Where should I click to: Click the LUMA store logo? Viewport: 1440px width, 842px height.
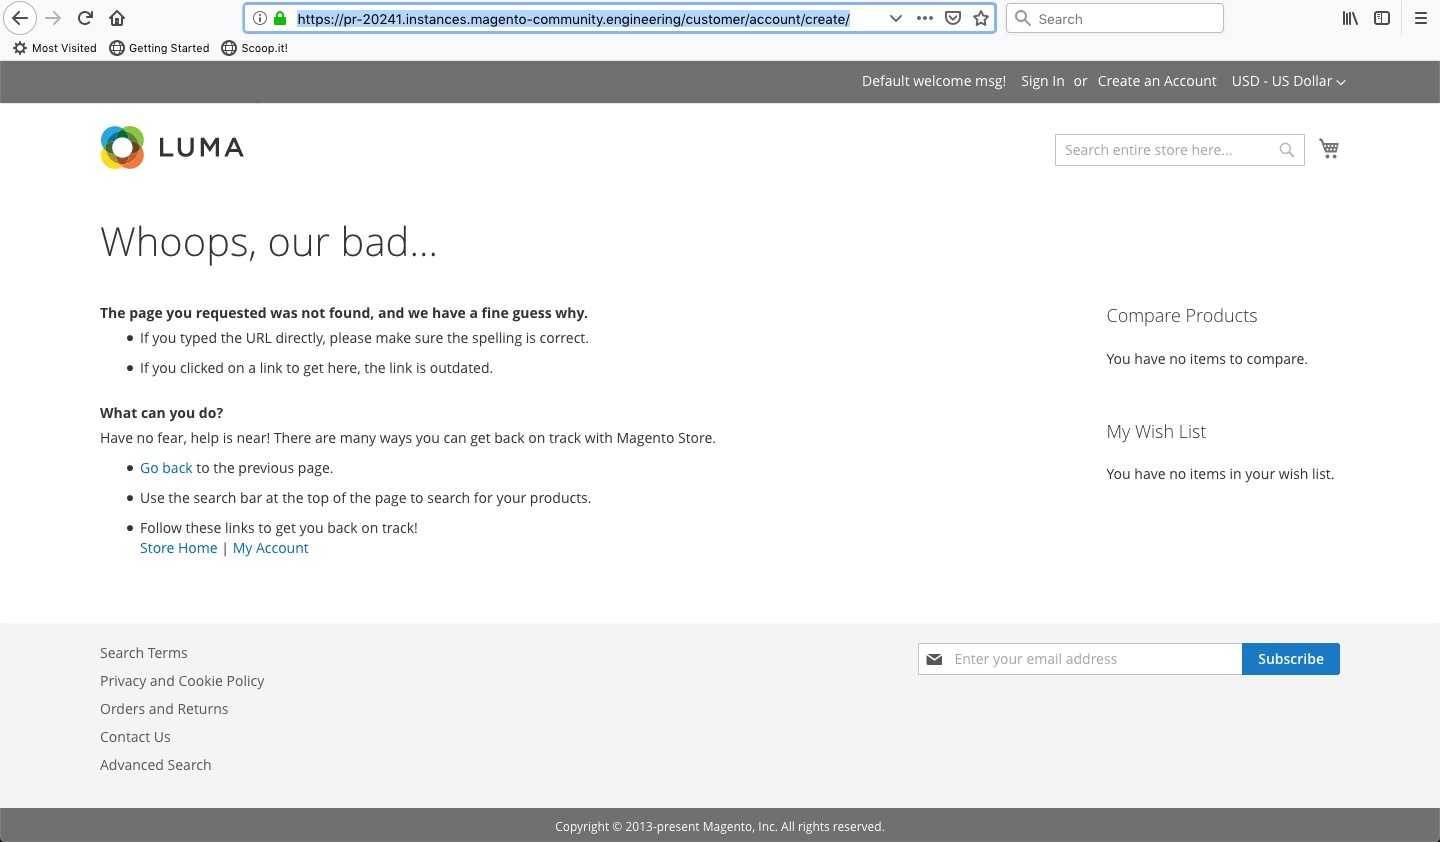[x=172, y=148]
